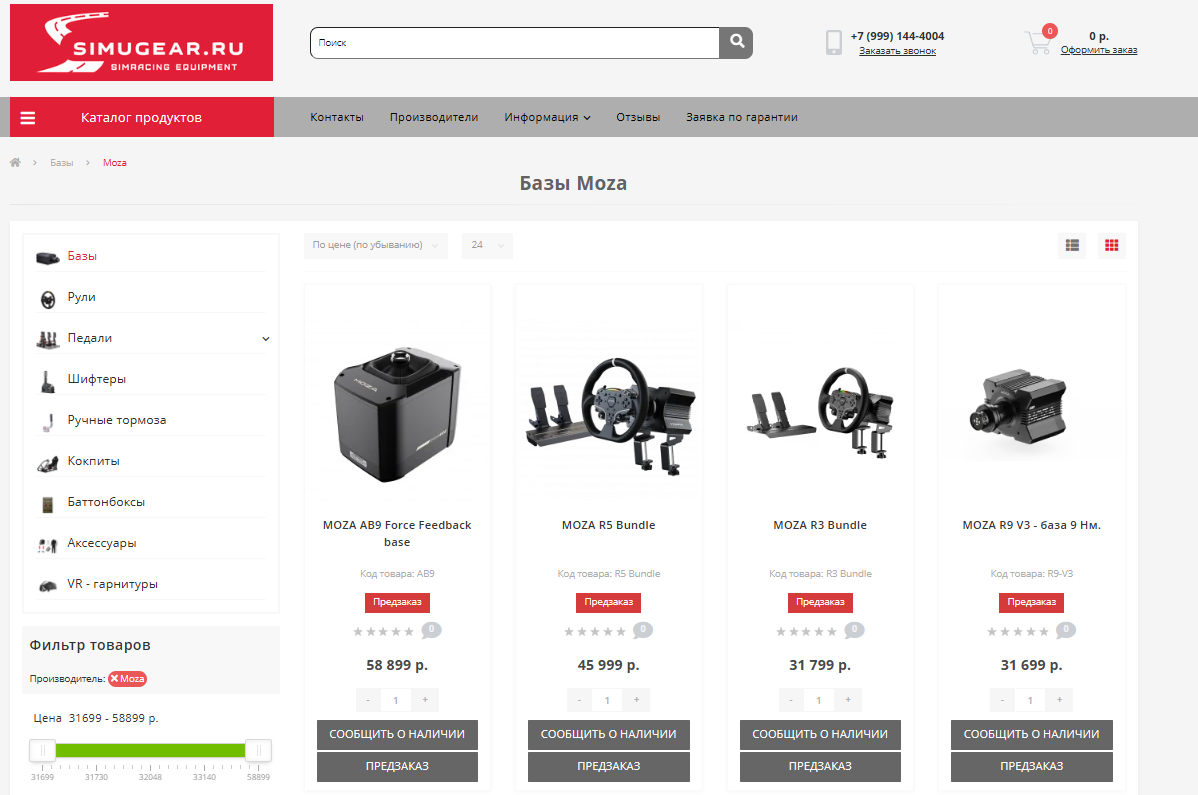Image resolution: width=1198 pixels, height=795 pixels.
Task: Open reviews bubble for MOZA AB9
Action: point(432,631)
